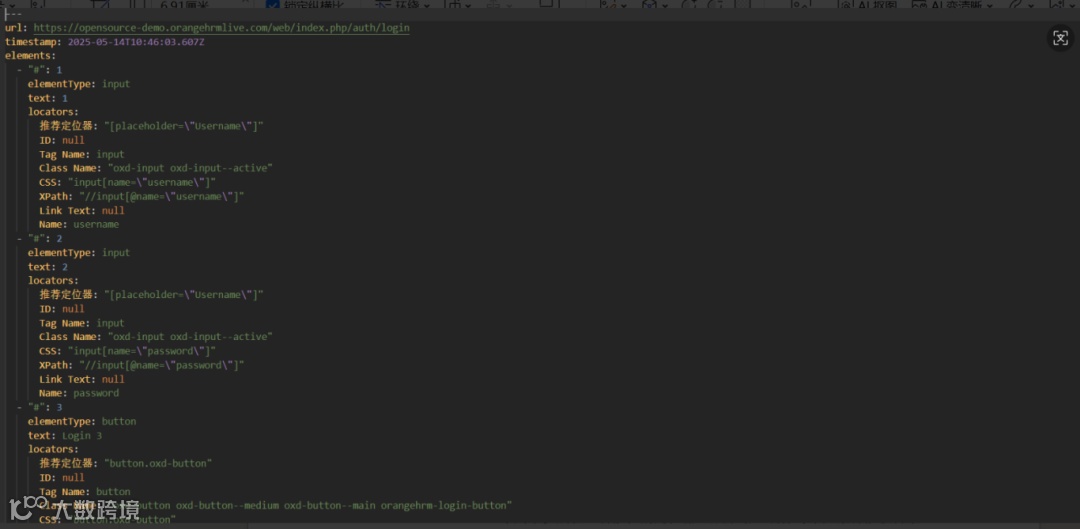
Task: Select the 'text: 2' line
Action: tap(48, 267)
